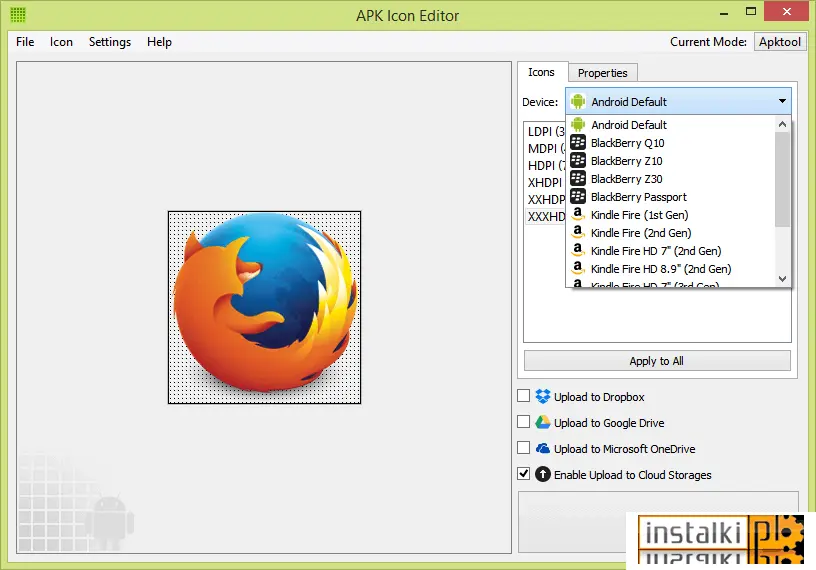The height and width of the screenshot is (570, 816).
Task: Maximize the APK Icon Editor window
Action: tap(750, 11)
